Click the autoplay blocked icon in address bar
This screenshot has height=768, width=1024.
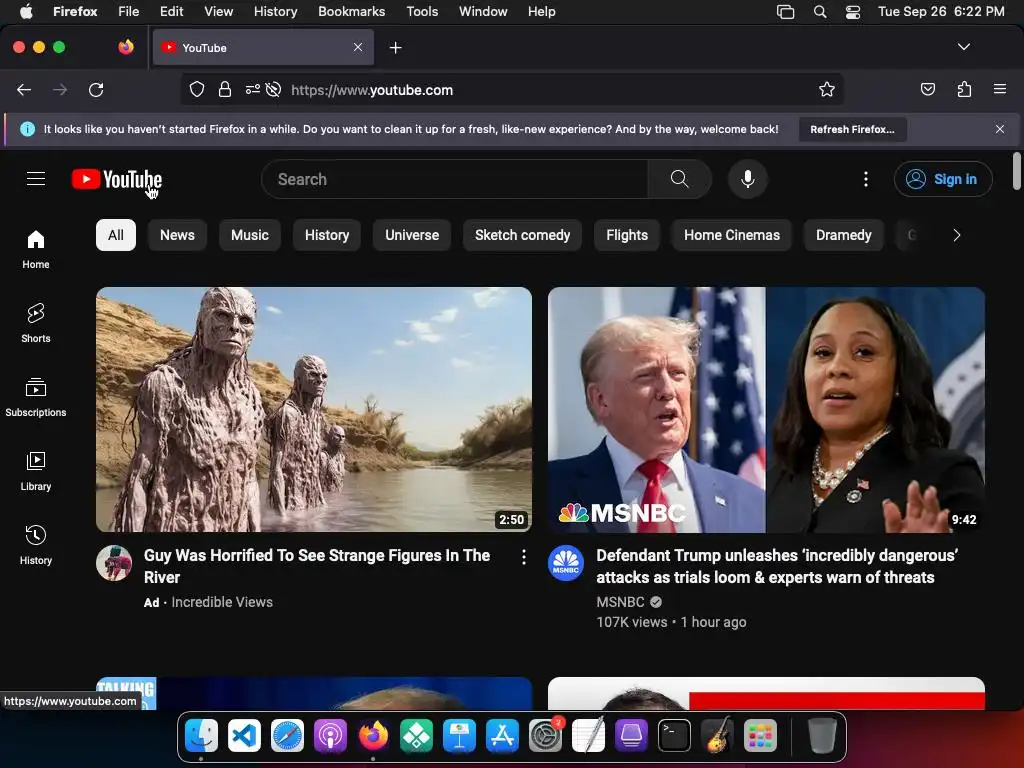click(x=274, y=89)
